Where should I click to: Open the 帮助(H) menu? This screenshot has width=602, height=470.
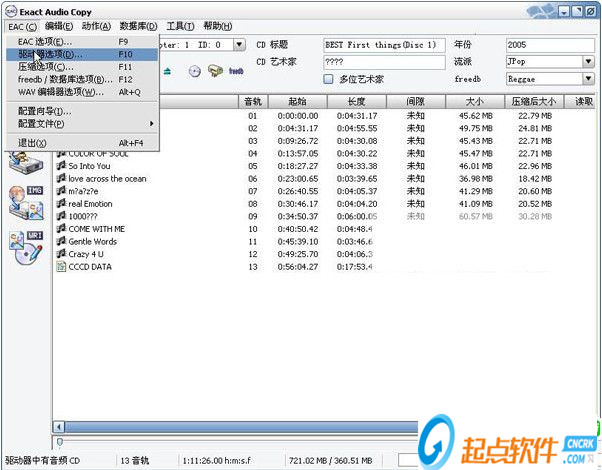[218, 26]
